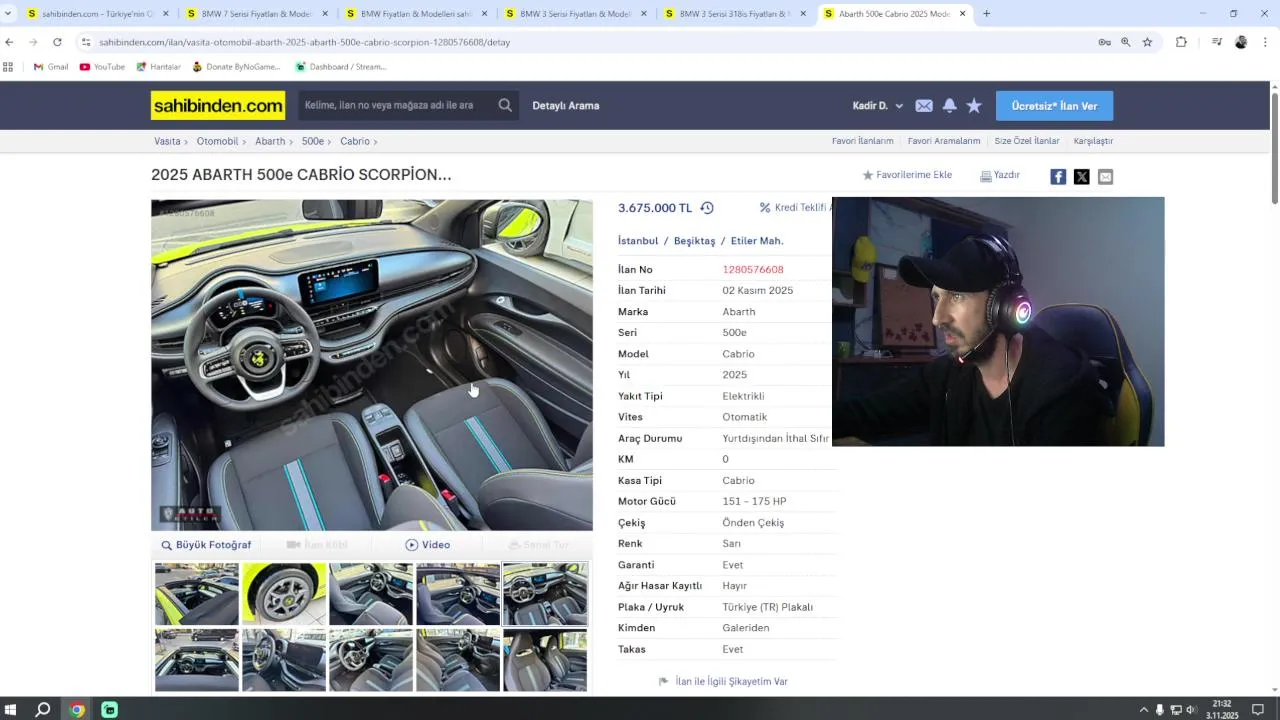
Task: Open Size Özel İlanlar link
Action: pos(1027,141)
